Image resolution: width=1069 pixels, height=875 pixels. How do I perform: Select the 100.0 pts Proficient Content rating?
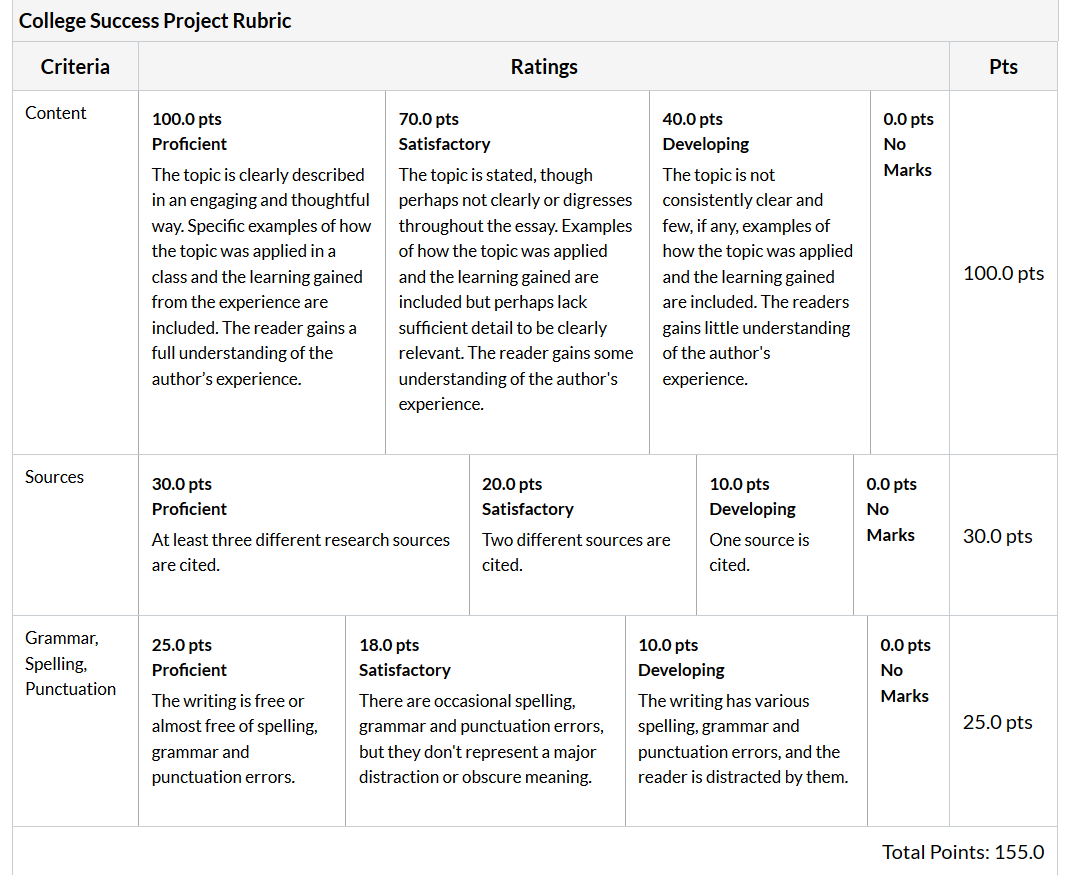[262, 272]
